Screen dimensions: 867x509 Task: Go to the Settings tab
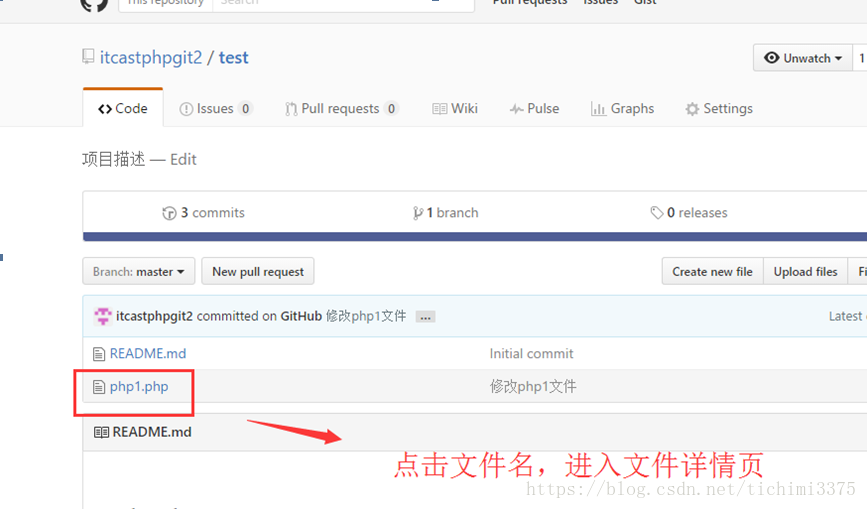click(x=719, y=109)
